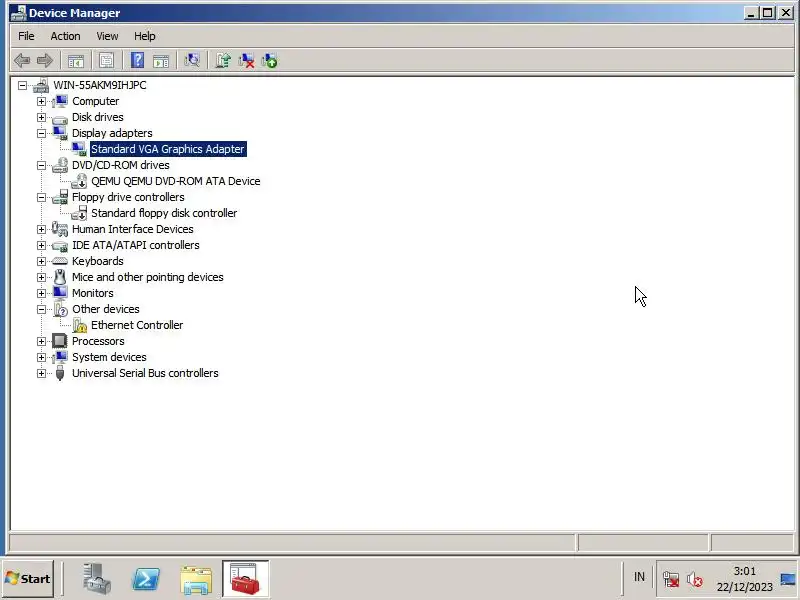This screenshot has height=600, width=800.
Task: Collapse the DVD/CD-ROM drives category
Action: pyautogui.click(x=41, y=165)
